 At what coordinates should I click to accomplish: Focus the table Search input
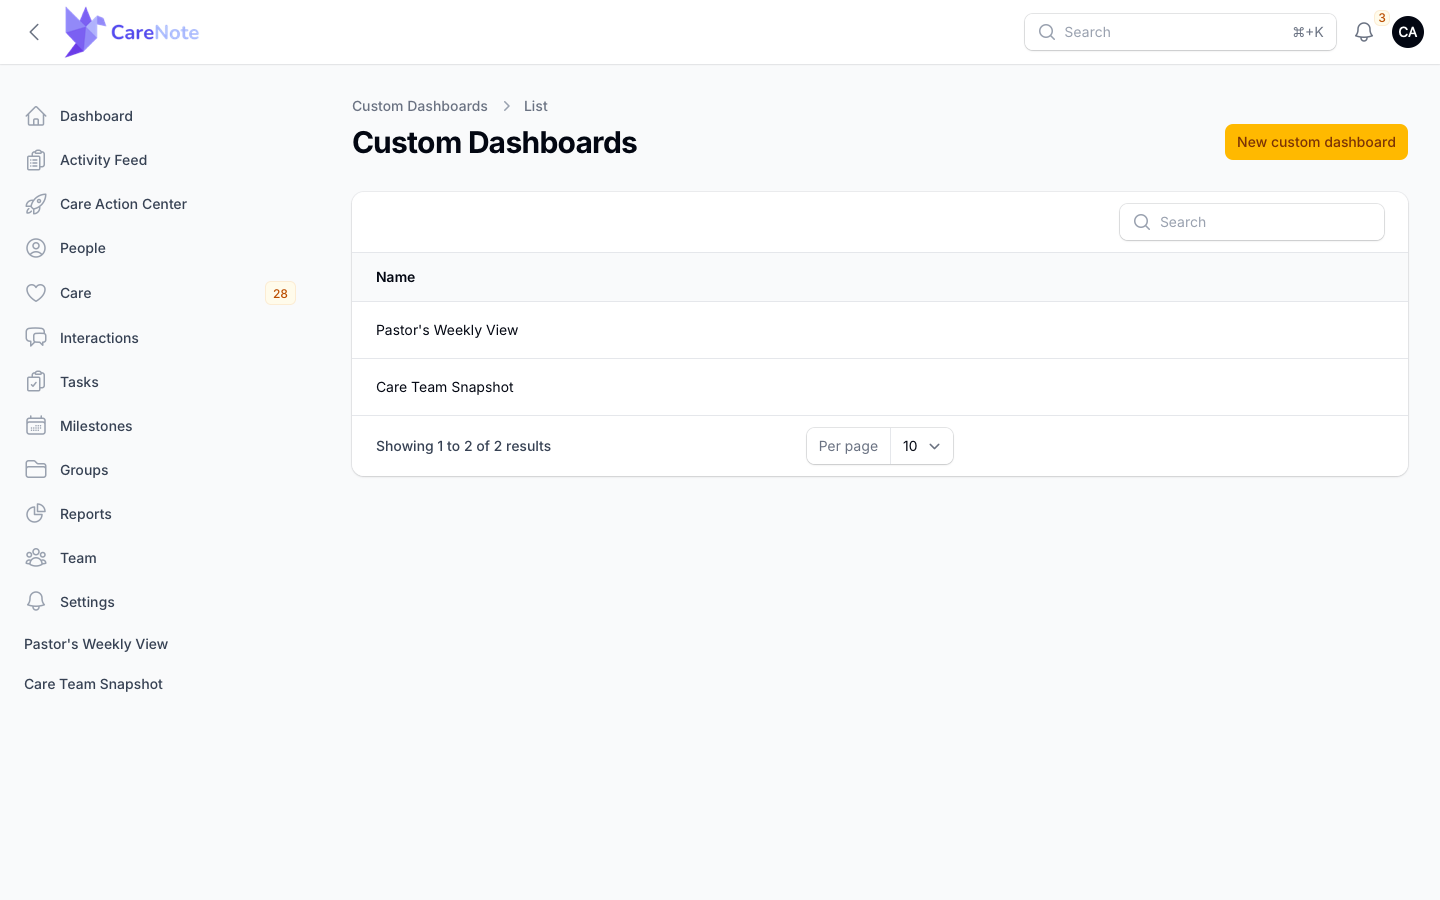[1252, 222]
